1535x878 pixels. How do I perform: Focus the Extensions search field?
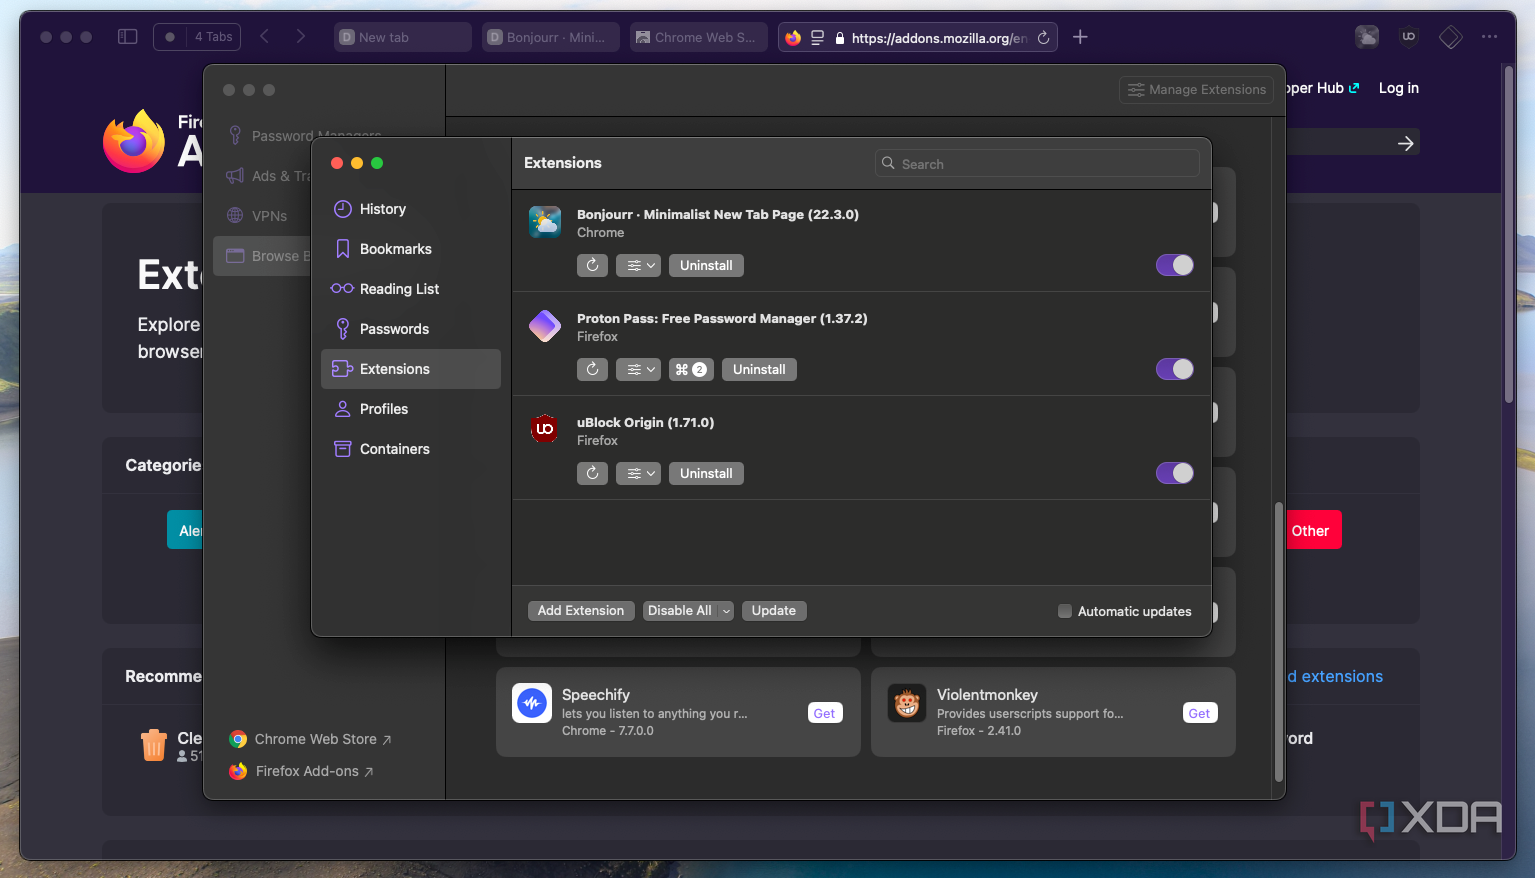1037,164
